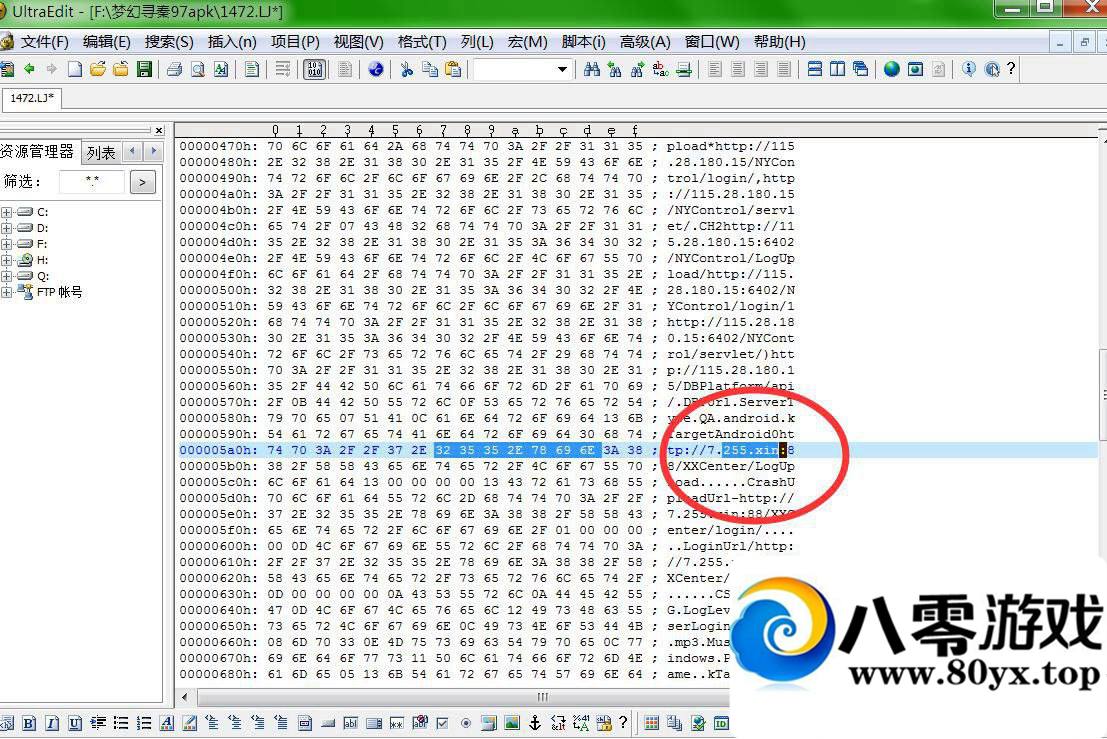Click the Find Previous binoculars icon

pos(615,69)
